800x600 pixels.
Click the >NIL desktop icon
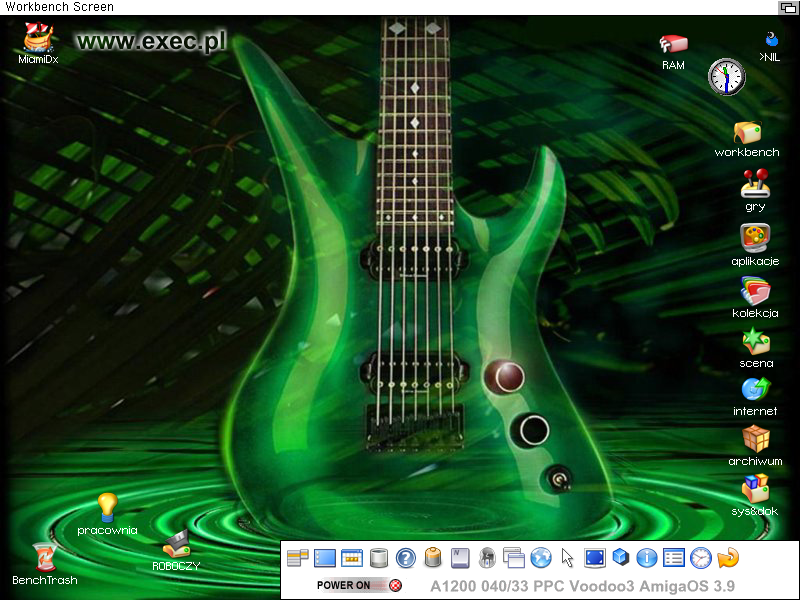tap(770, 40)
